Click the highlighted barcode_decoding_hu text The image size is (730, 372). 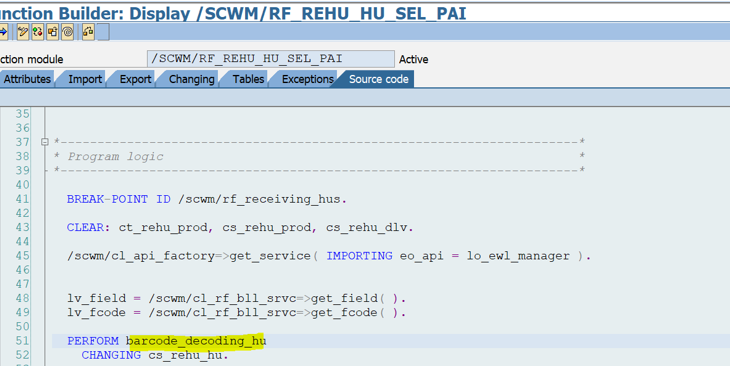coord(196,341)
